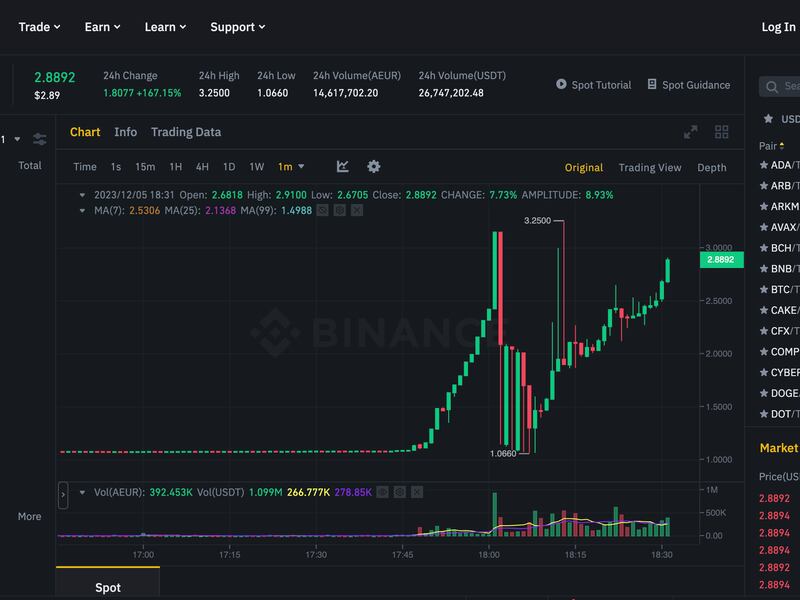Open order book display settings icon

tap(39, 139)
